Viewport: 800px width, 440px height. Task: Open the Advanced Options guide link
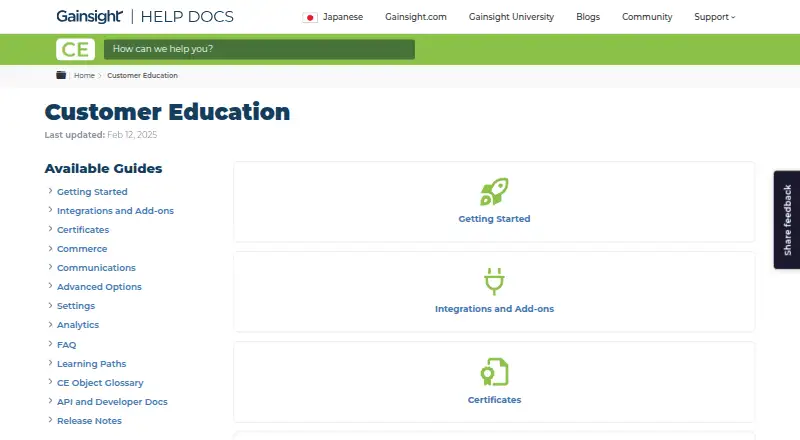(99, 287)
